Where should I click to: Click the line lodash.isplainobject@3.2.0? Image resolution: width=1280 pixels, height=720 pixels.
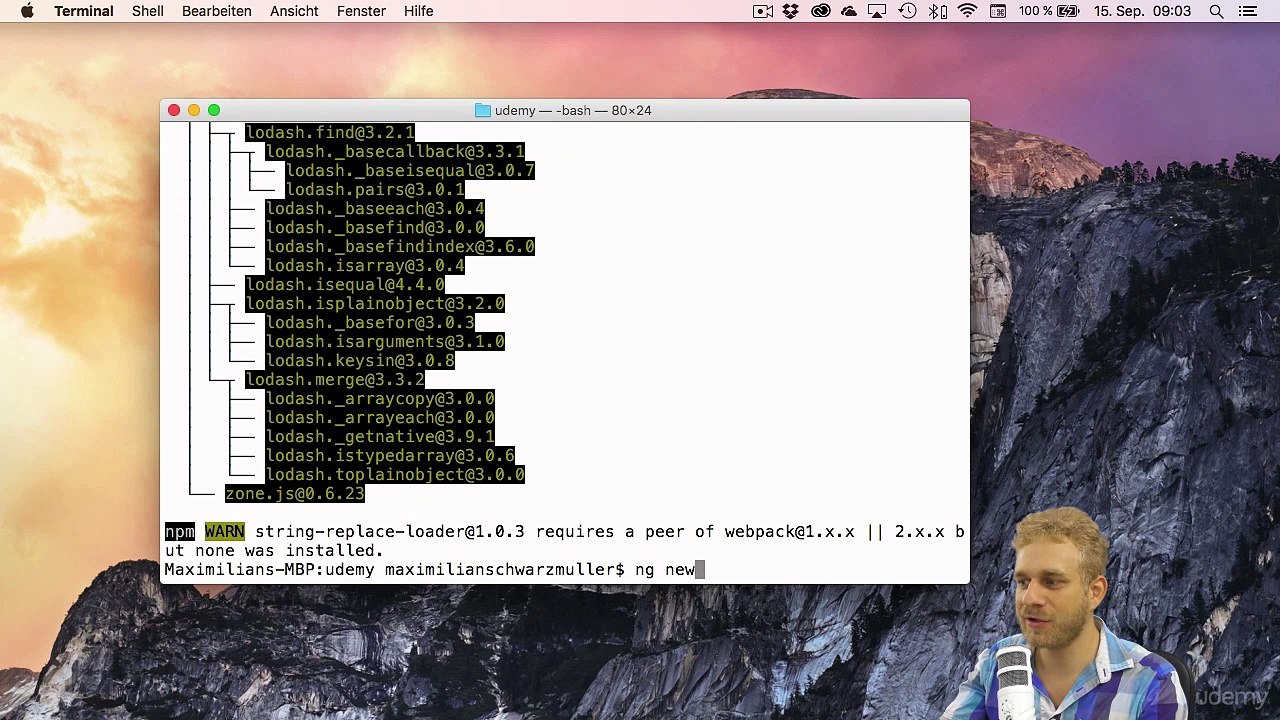click(x=375, y=303)
